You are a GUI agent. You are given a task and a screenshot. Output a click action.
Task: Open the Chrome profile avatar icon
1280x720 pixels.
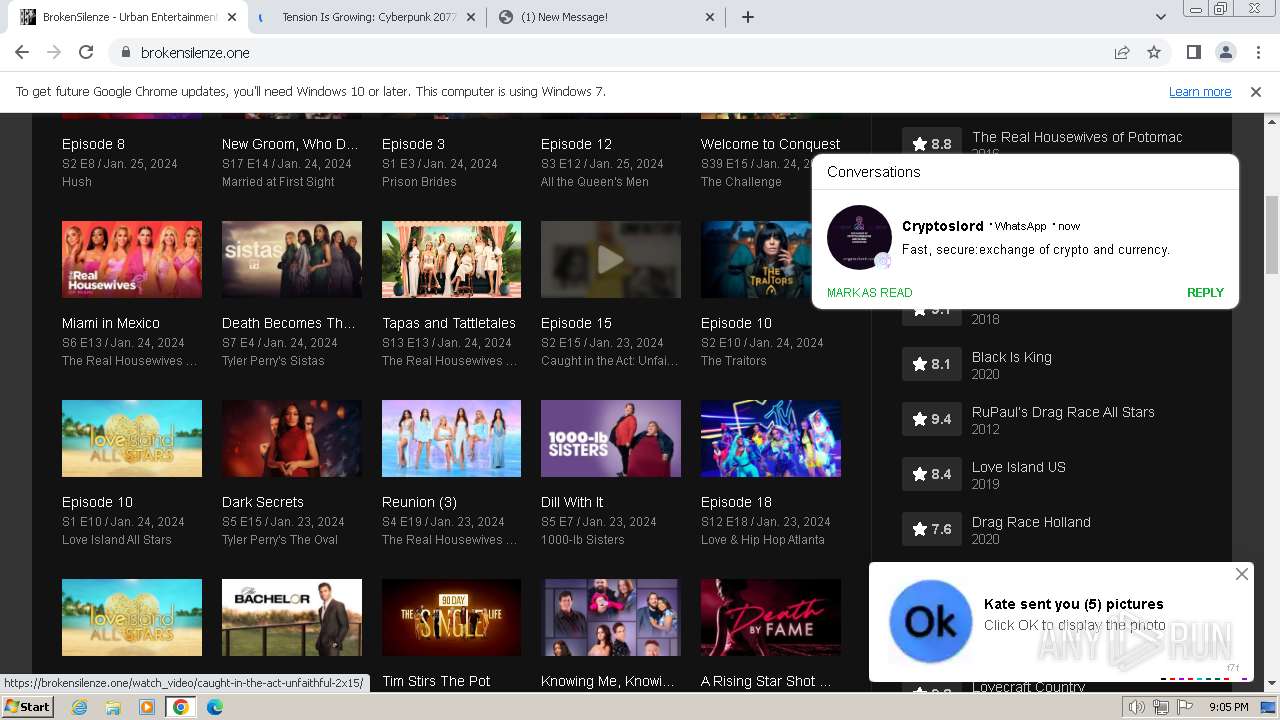[x=1225, y=52]
